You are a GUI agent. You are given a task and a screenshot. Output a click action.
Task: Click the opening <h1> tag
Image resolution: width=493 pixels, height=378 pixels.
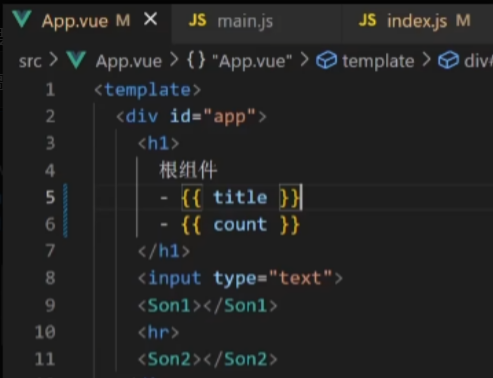pyautogui.click(x=159, y=144)
